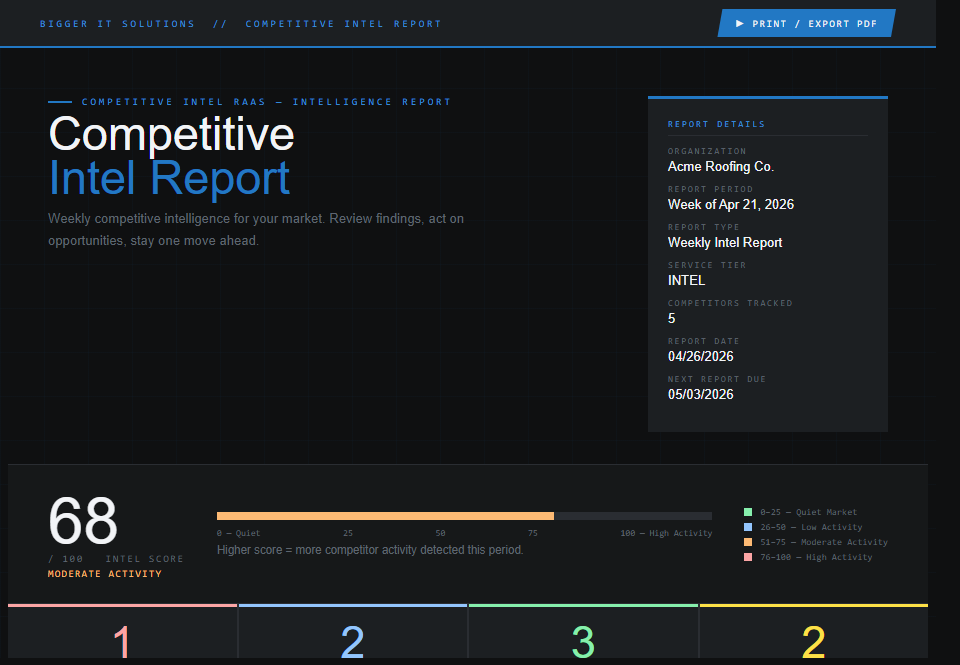
Task: Click the REPORT DETAILS panel heading
Action: (x=716, y=124)
